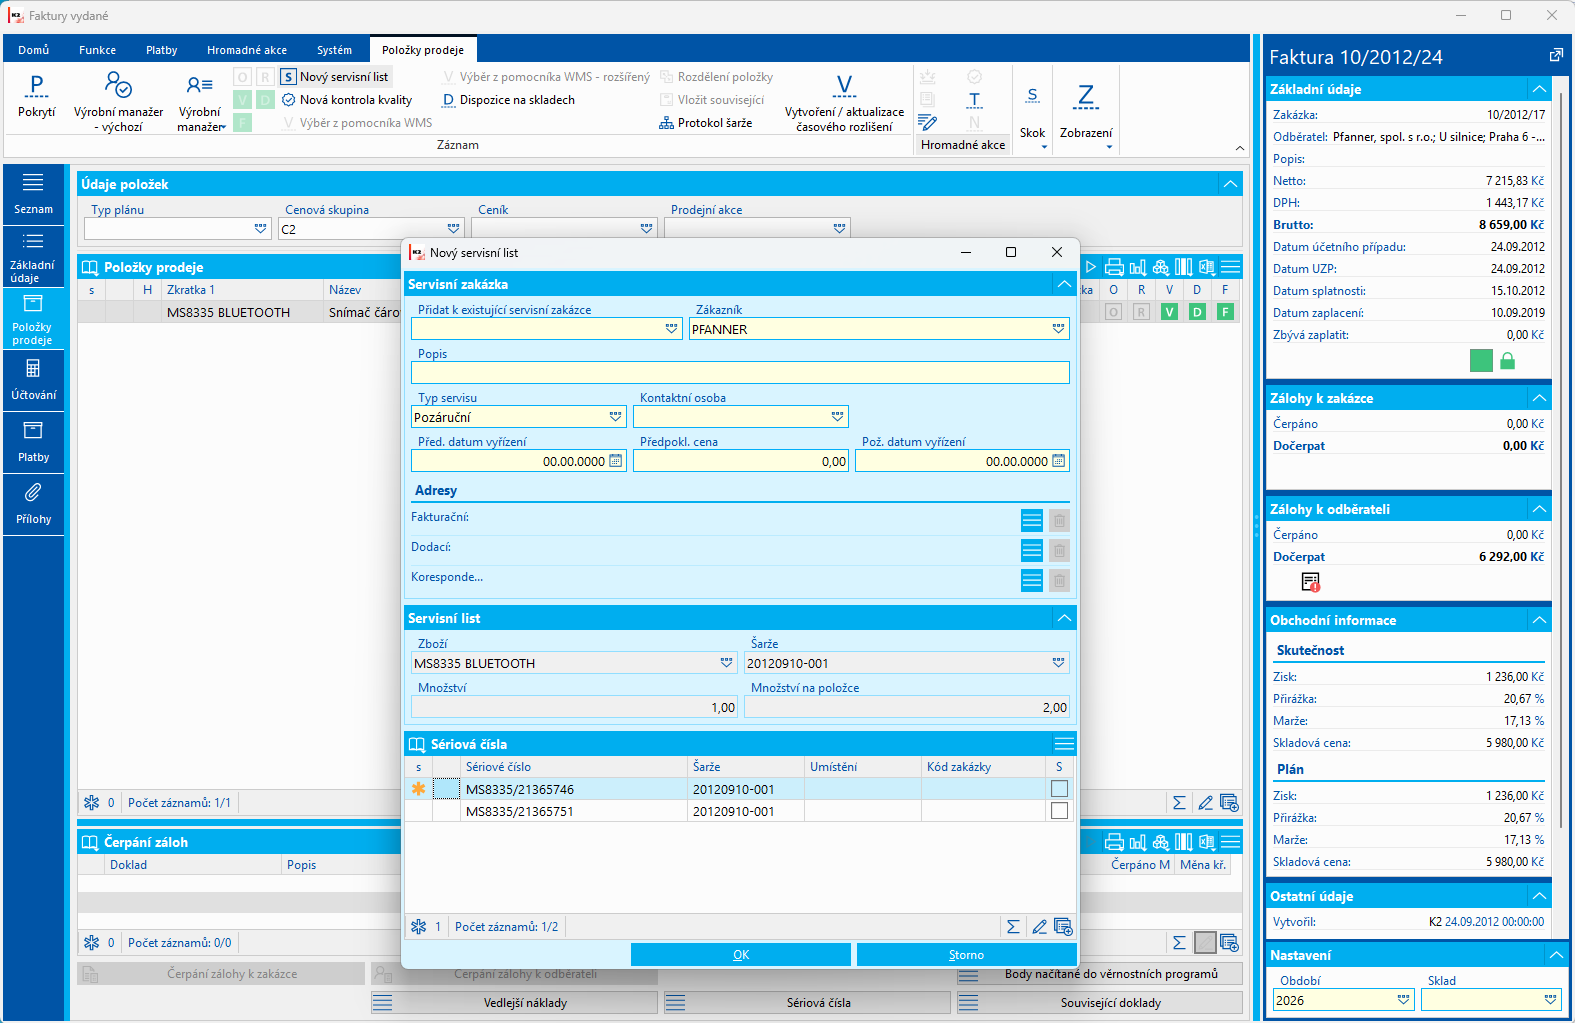Click the Dispozice na skladech icon
Viewport: 1575px width, 1023px height.
449,100
